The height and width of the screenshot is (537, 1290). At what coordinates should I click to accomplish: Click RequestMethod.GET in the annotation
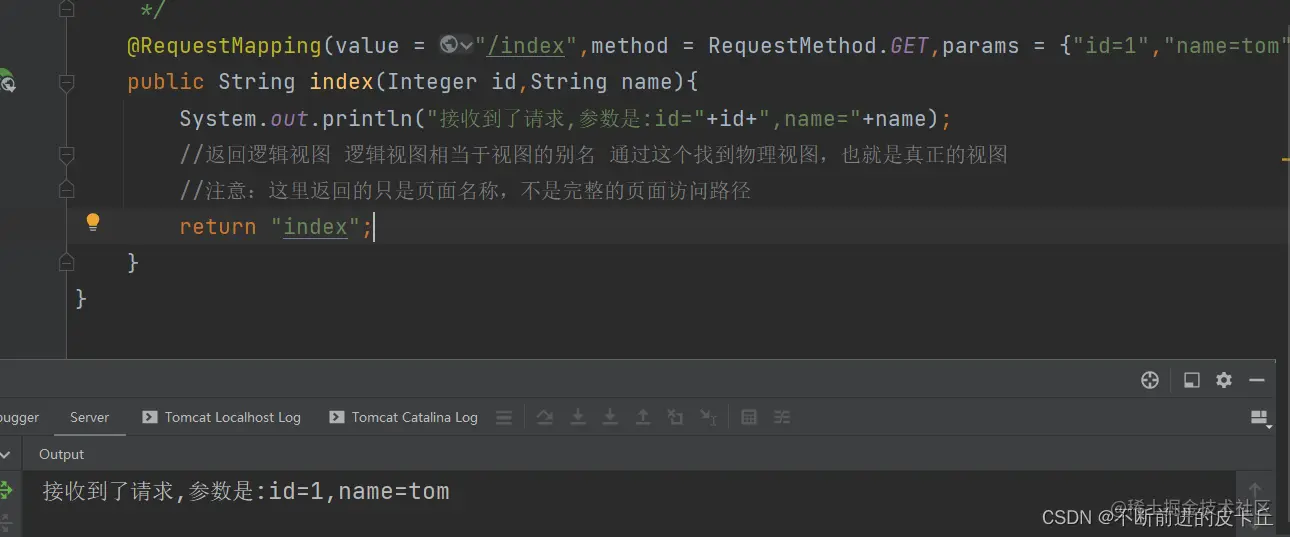click(x=818, y=46)
